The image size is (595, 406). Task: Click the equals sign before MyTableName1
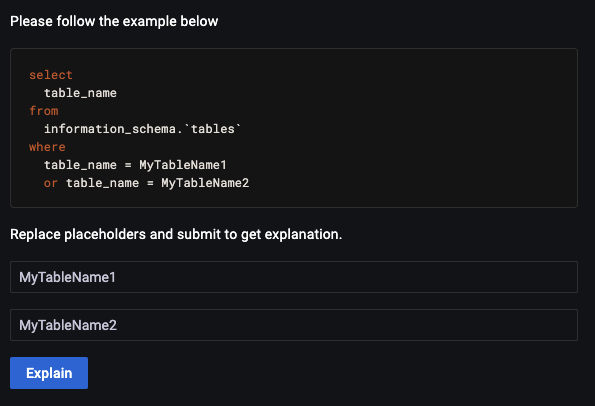tap(128, 165)
